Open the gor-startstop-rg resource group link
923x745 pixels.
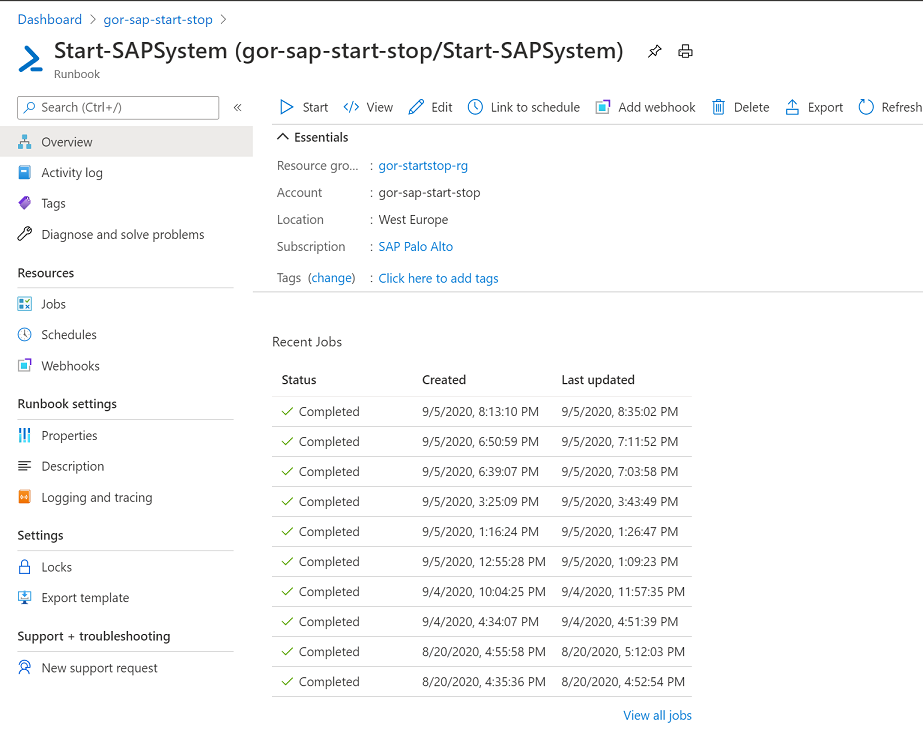(x=423, y=166)
